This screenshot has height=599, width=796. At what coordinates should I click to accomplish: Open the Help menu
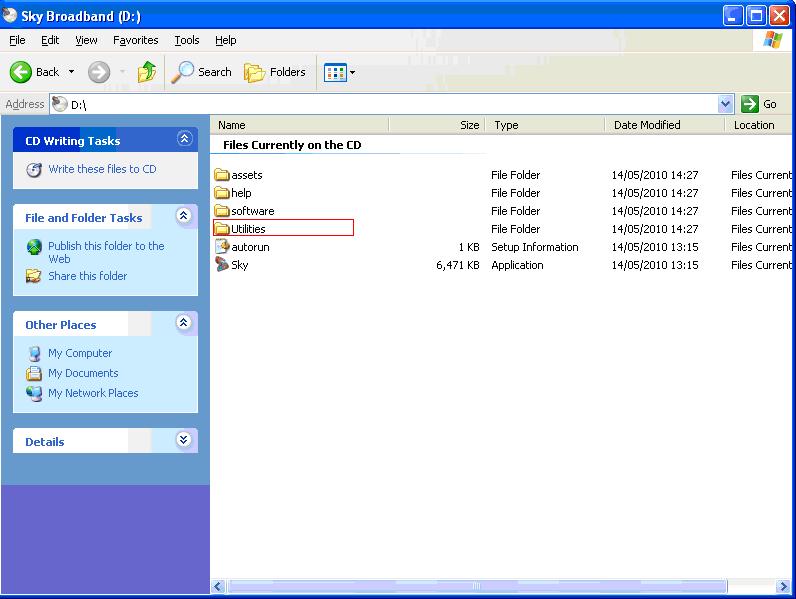click(x=225, y=40)
